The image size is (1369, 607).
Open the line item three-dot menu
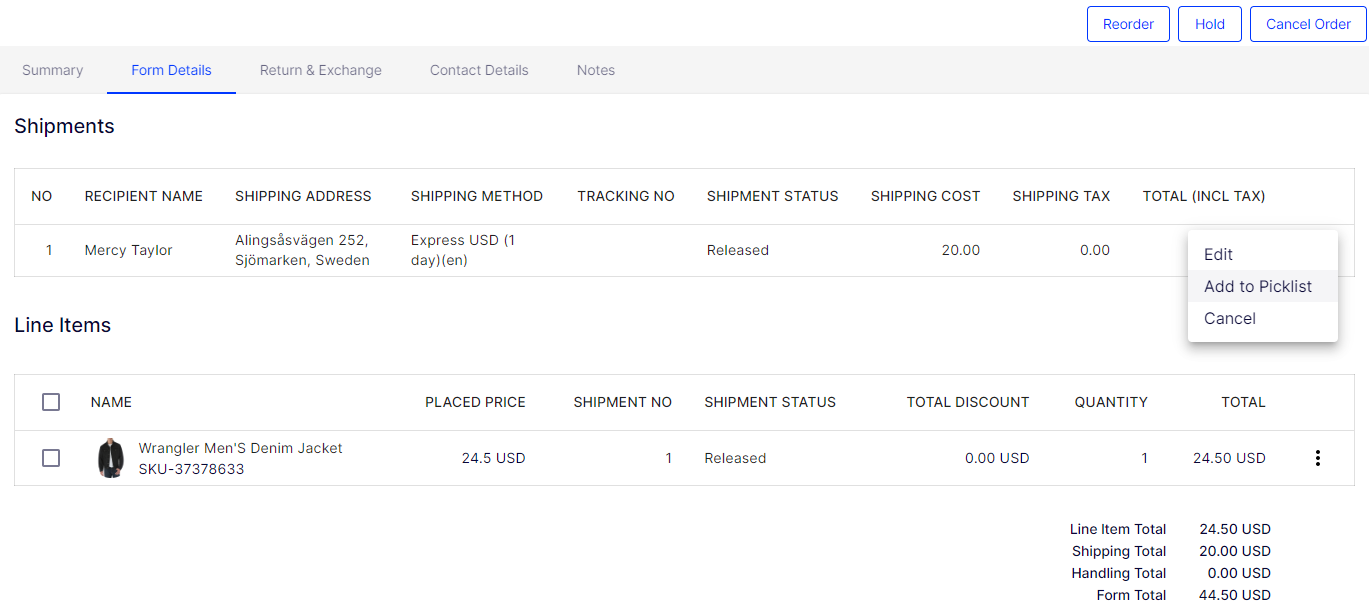[1317, 458]
